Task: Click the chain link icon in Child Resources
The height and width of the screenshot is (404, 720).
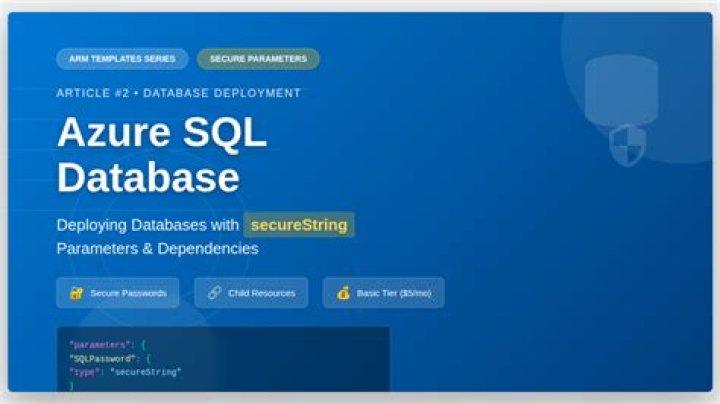Action: (214, 293)
